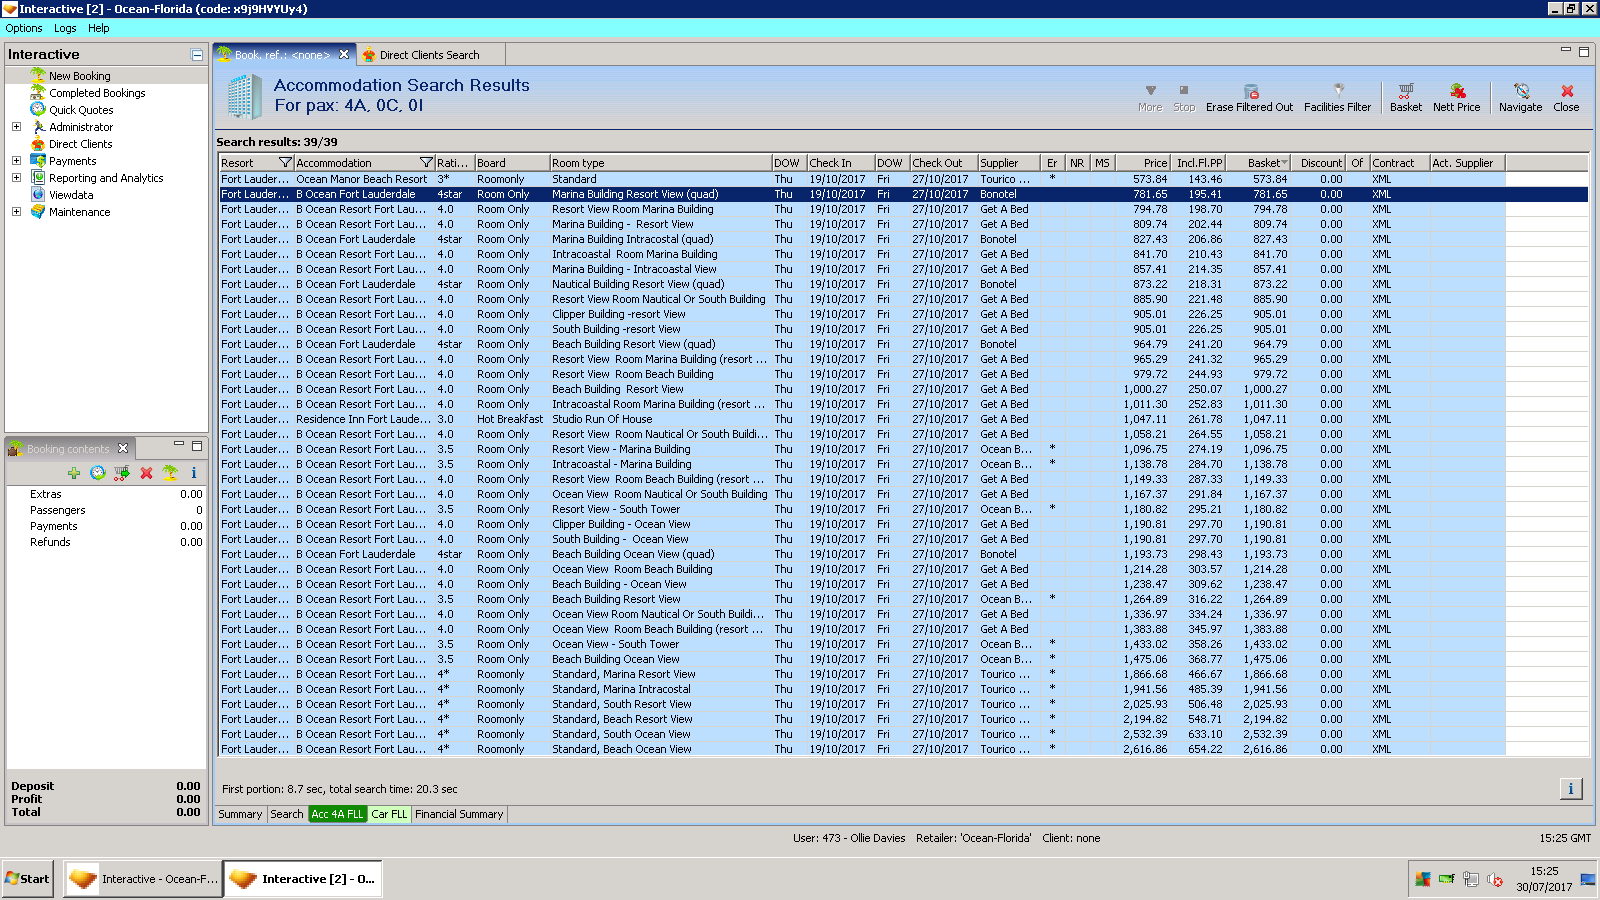This screenshot has height=900, width=1600.
Task: Click the Navigate compass icon
Action: (x=1520, y=92)
